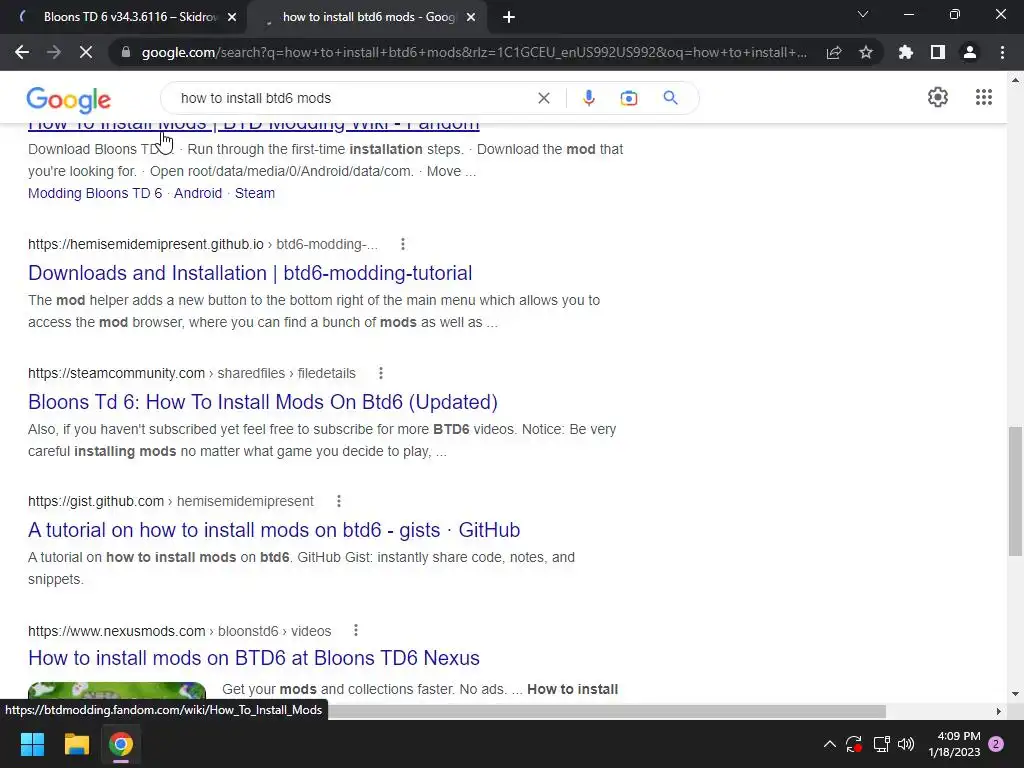View site information via the lock icon
The height and width of the screenshot is (768, 1024).
click(x=126, y=52)
